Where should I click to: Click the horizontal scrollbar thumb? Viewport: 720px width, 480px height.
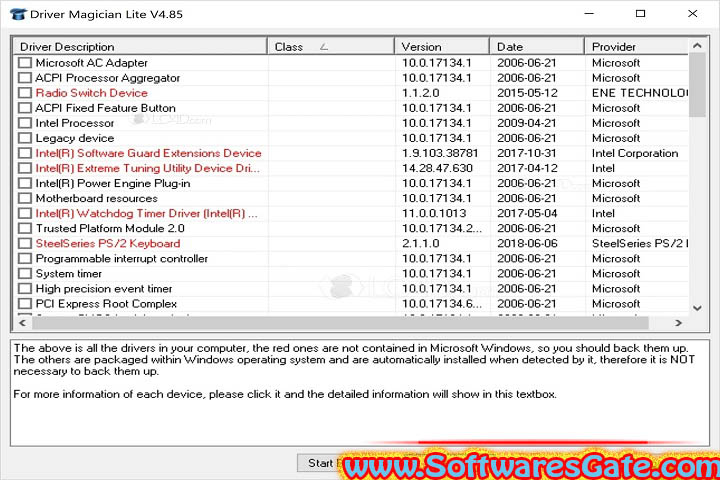click(x=340, y=323)
